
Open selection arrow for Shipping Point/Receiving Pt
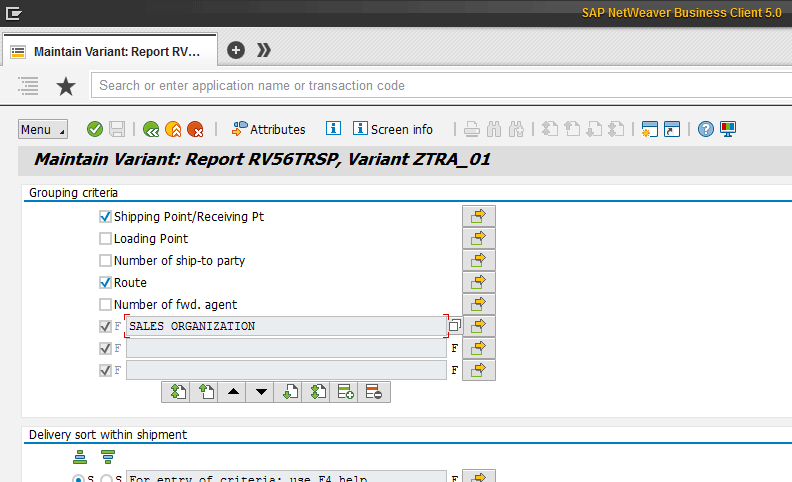coord(478,216)
